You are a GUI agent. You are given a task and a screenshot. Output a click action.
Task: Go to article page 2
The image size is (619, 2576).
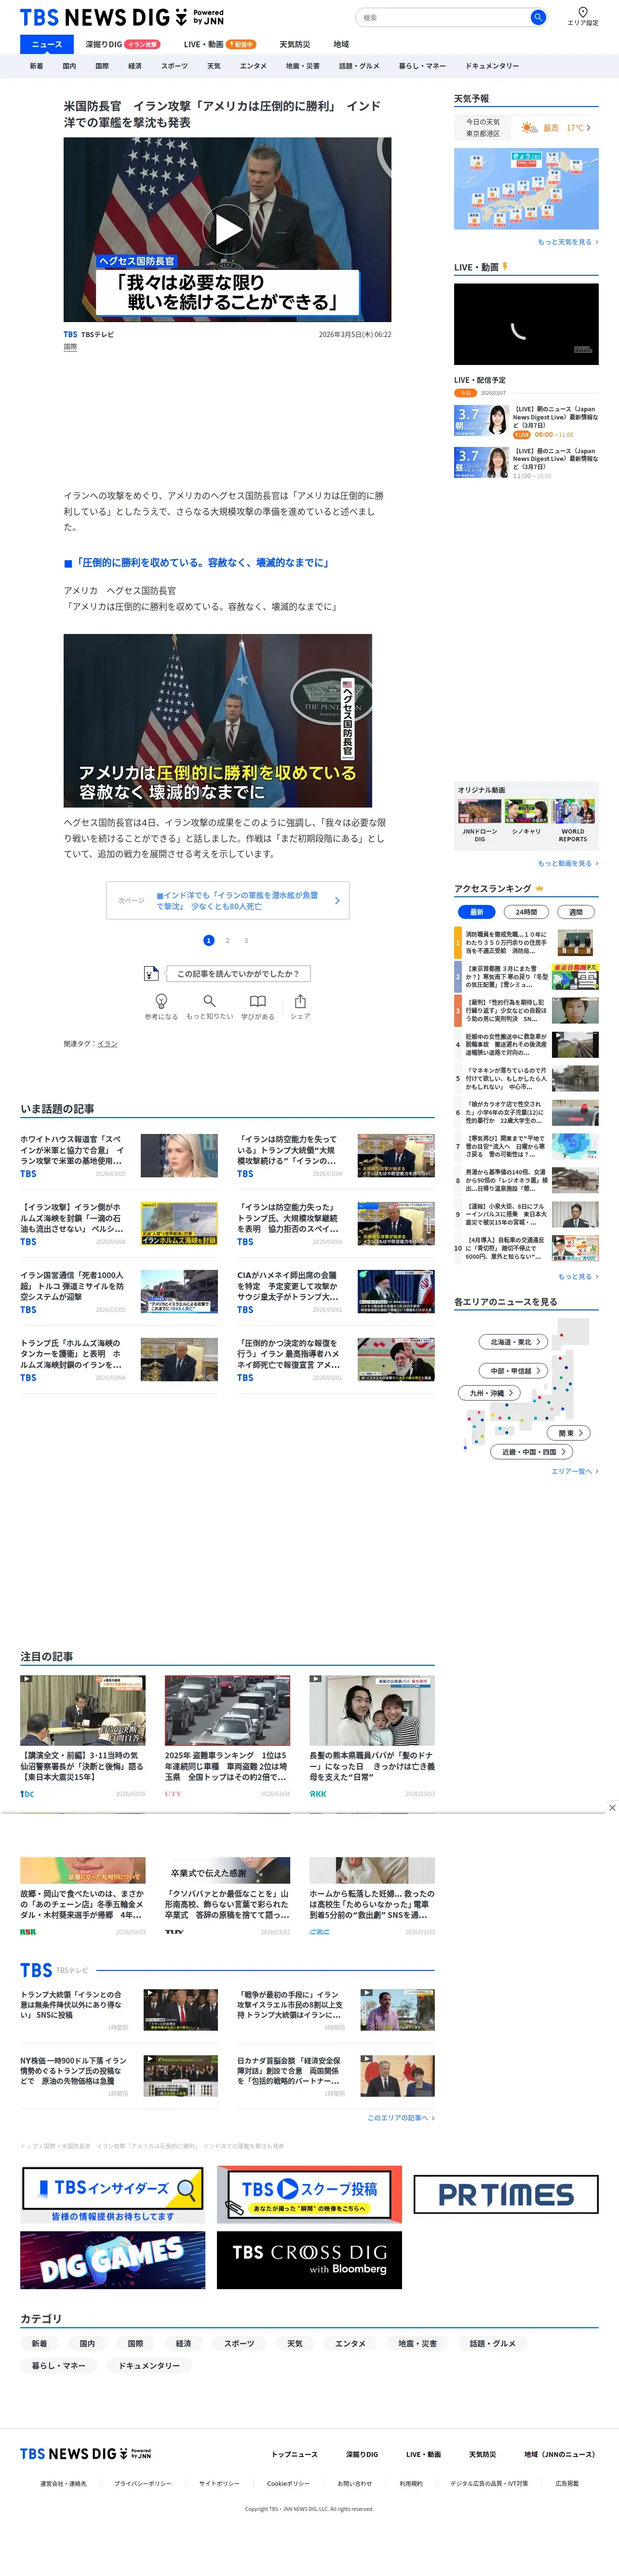227,940
